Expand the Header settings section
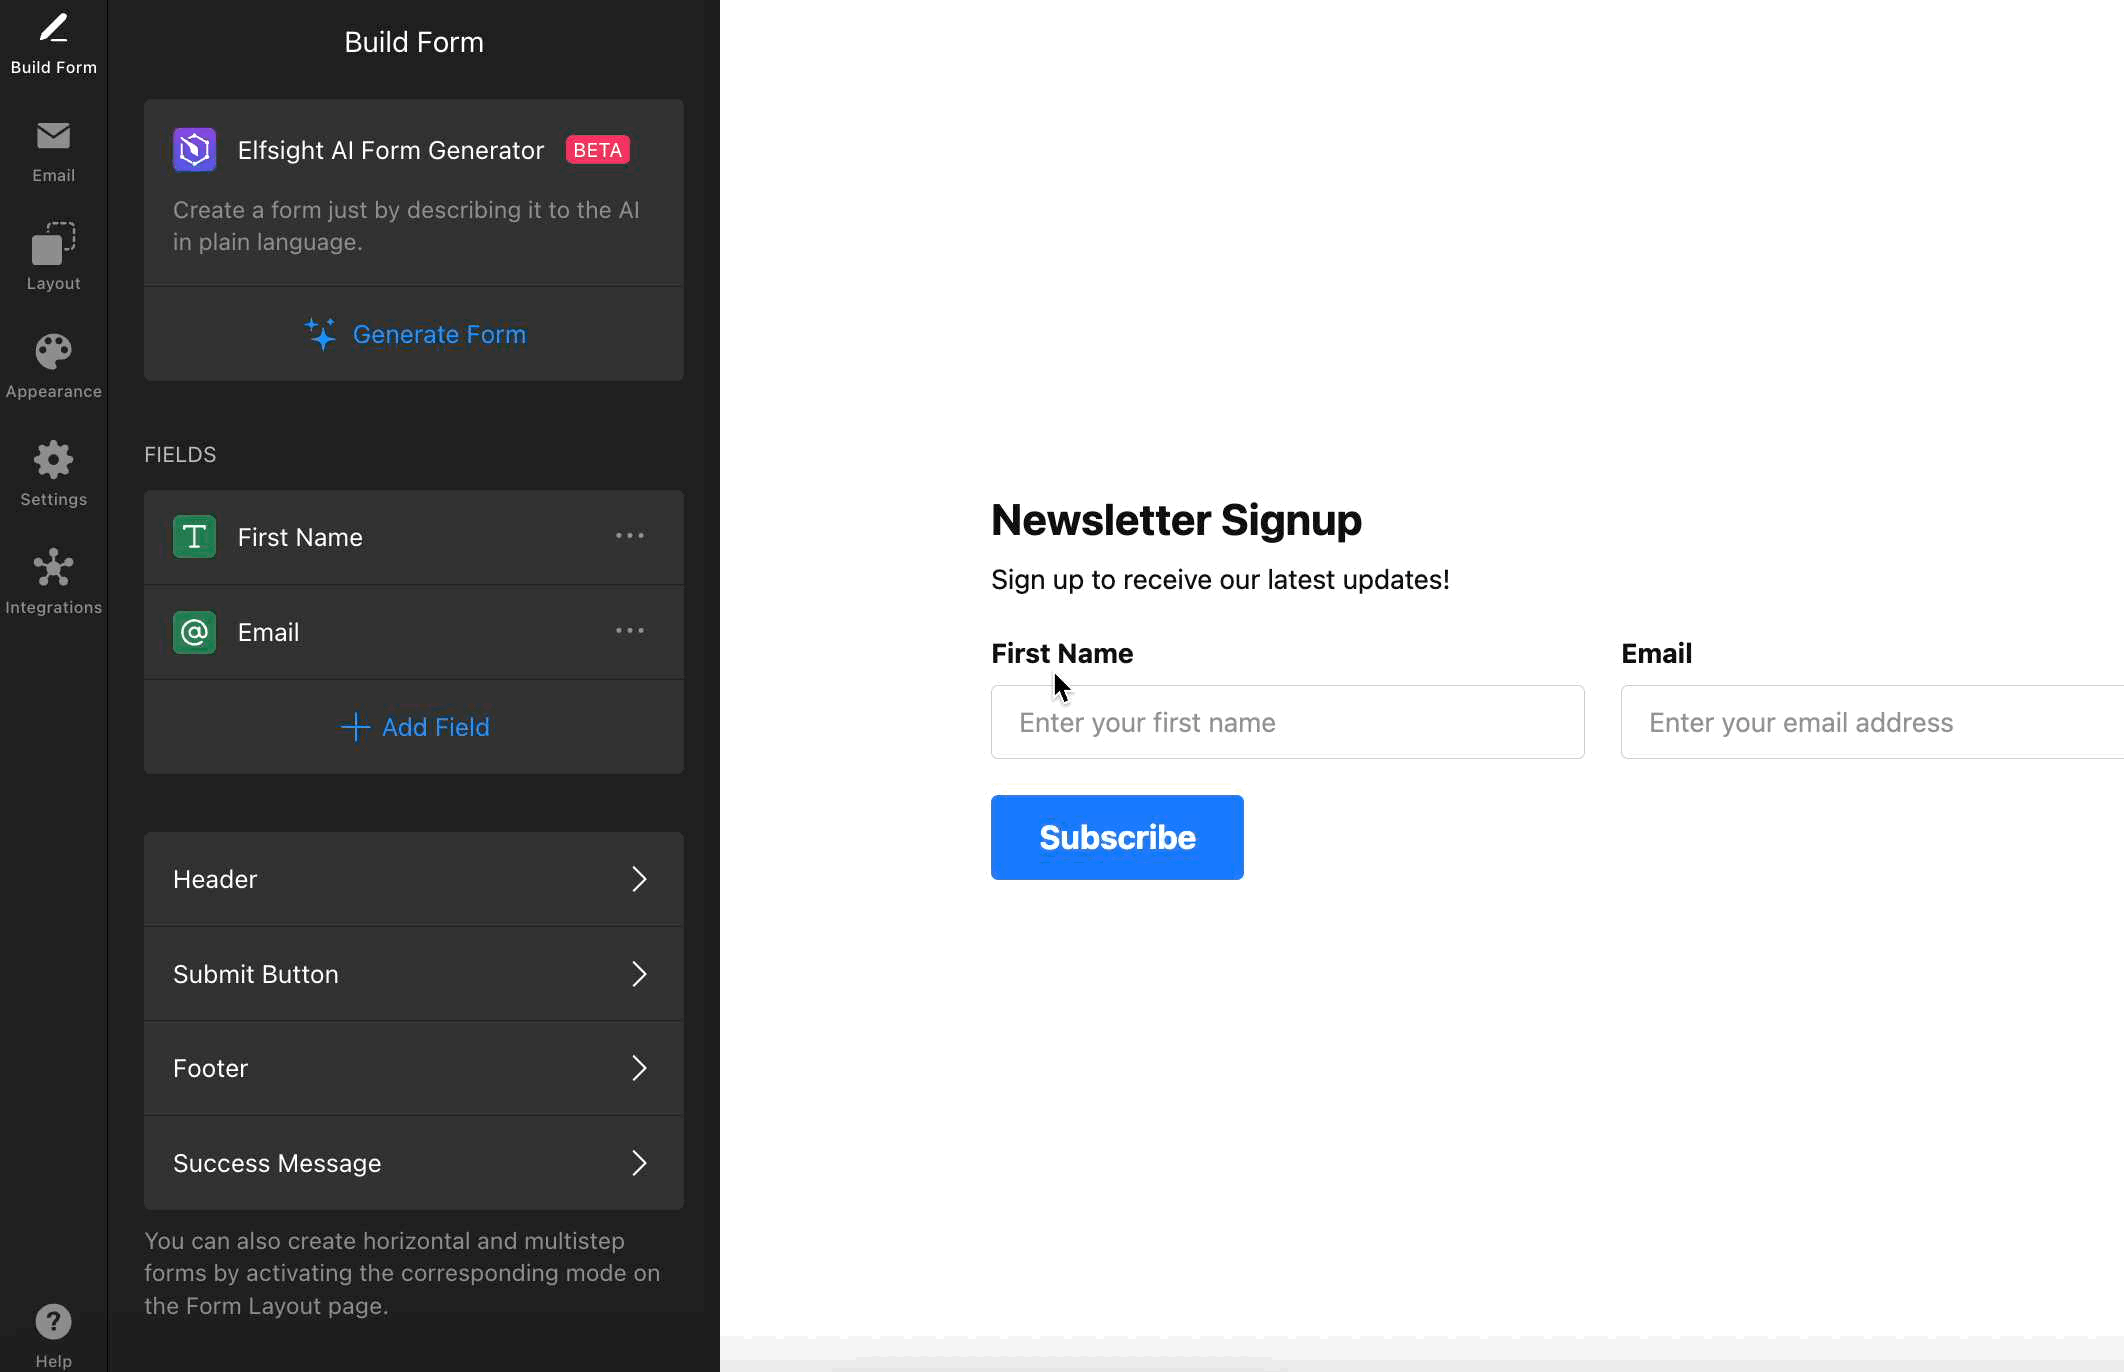The image size is (2124, 1372). click(413, 879)
